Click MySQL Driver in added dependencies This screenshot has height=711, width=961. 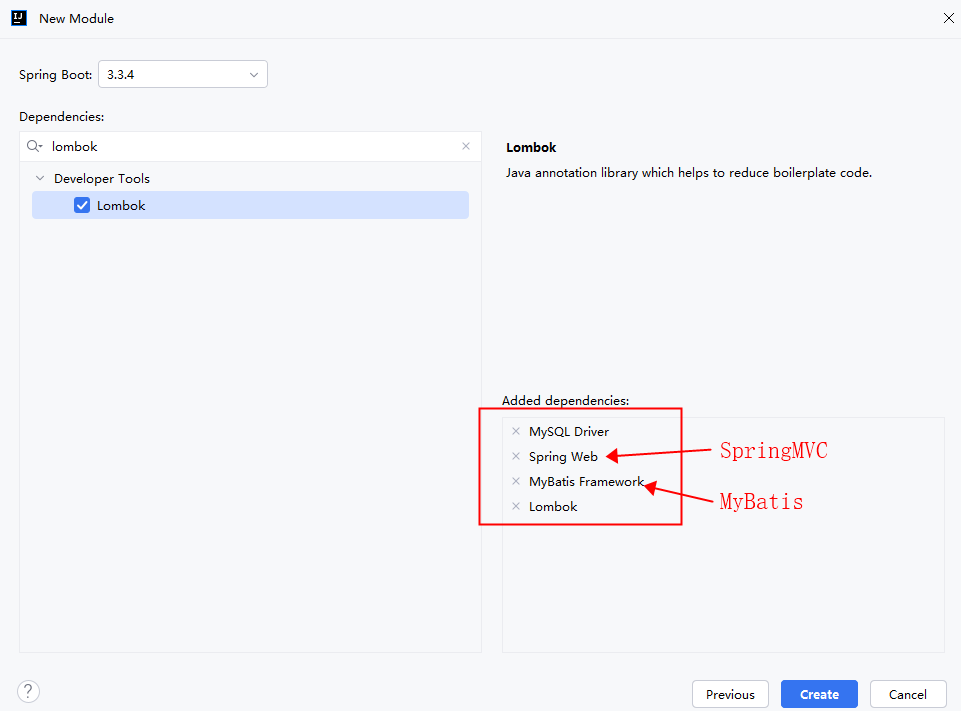(569, 432)
